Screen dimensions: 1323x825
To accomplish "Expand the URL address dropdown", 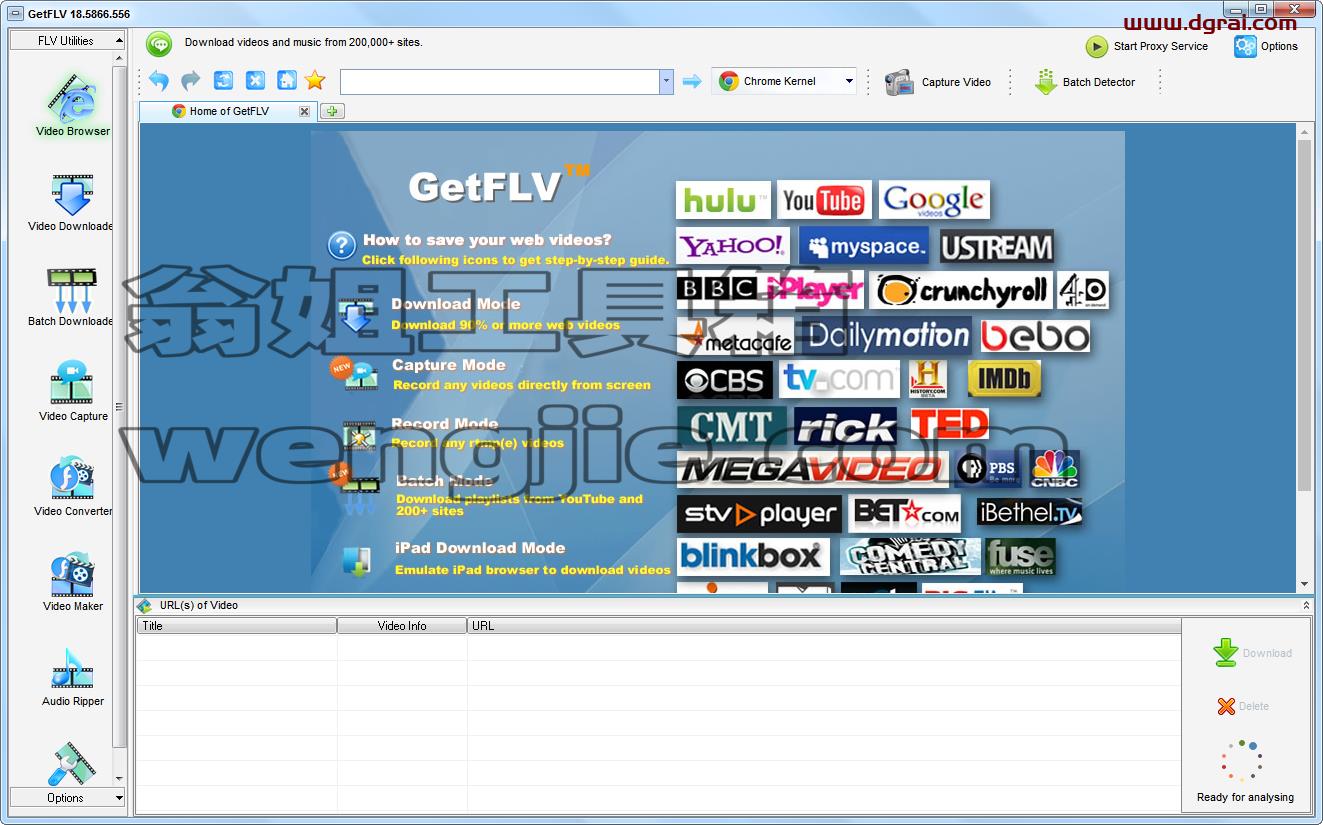I will (666, 82).
